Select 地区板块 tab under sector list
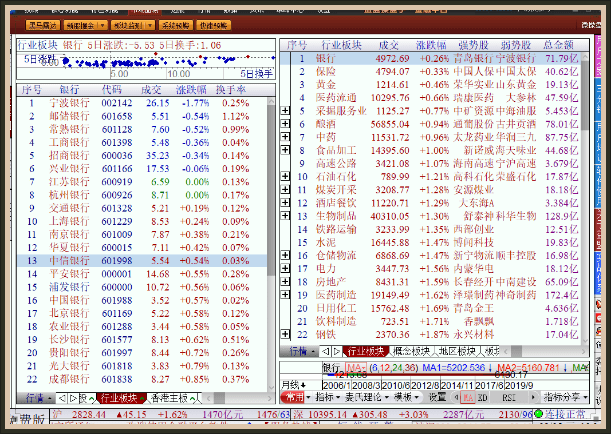This screenshot has width=611, height=434. (x=457, y=351)
